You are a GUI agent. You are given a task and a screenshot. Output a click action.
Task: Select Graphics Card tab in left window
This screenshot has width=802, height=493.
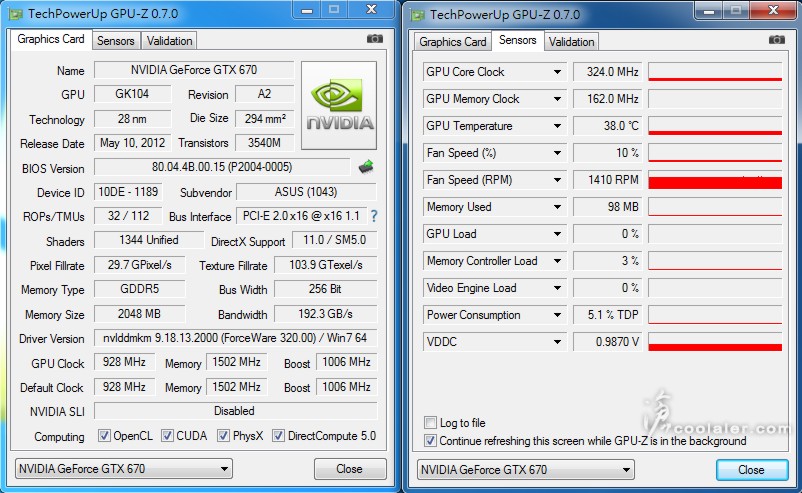coord(51,39)
